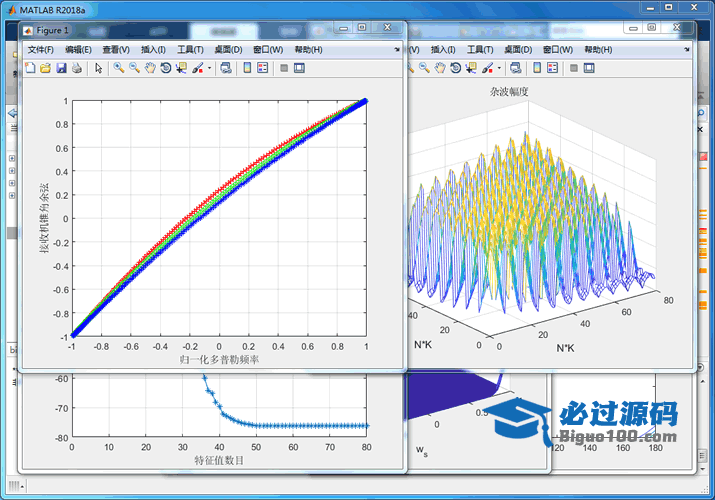Click Link Plot icon in Figure 1
Screen dimensions: 715x500
(226, 68)
